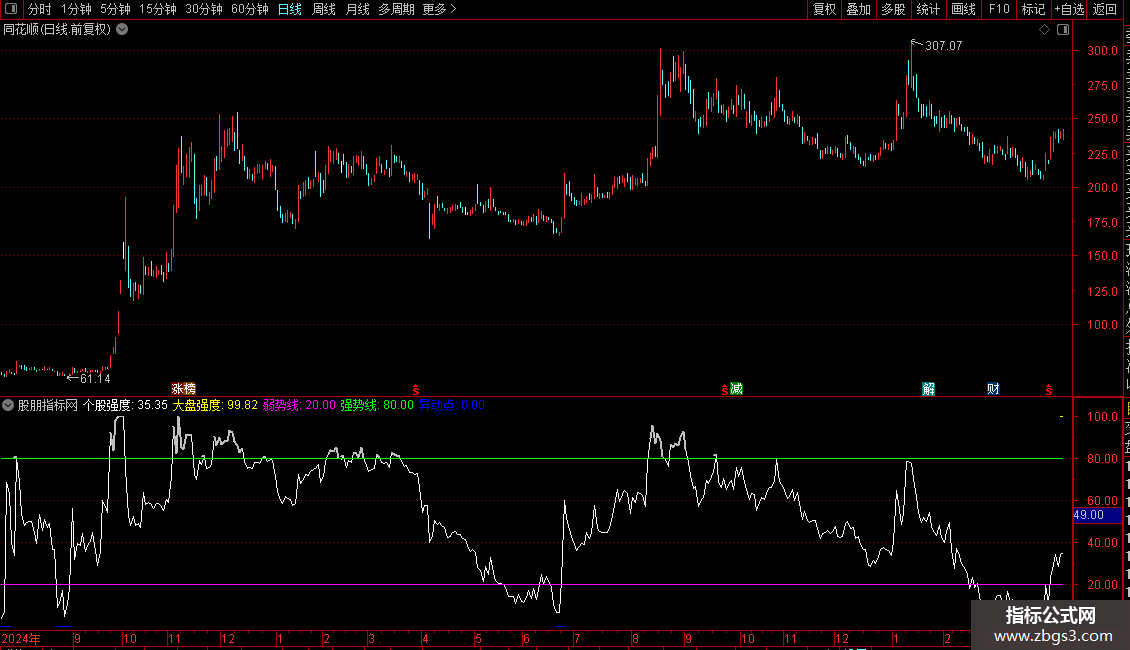The width and height of the screenshot is (1130, 650).
Task: Select the 15分钟 period
Action: (158, 9)
